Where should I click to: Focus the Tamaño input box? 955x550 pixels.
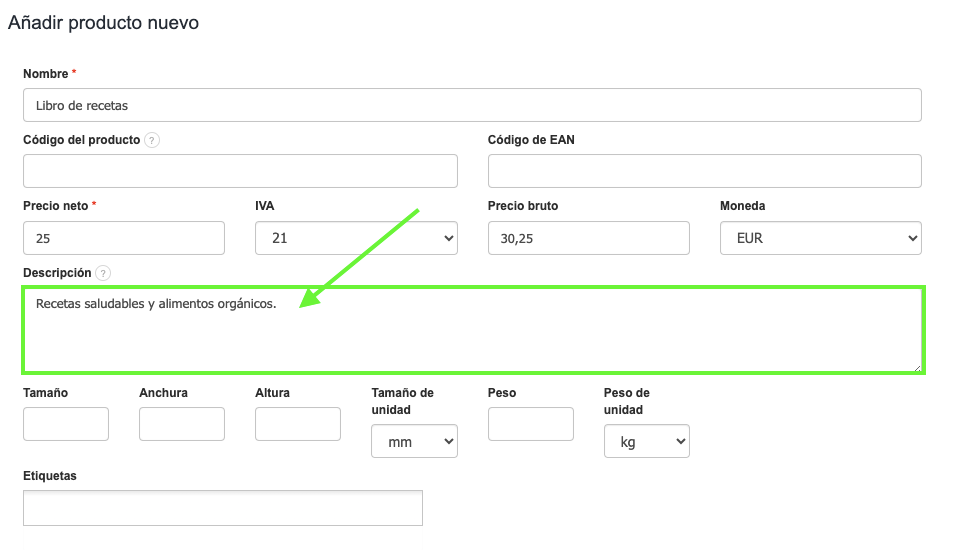[66, 424]
